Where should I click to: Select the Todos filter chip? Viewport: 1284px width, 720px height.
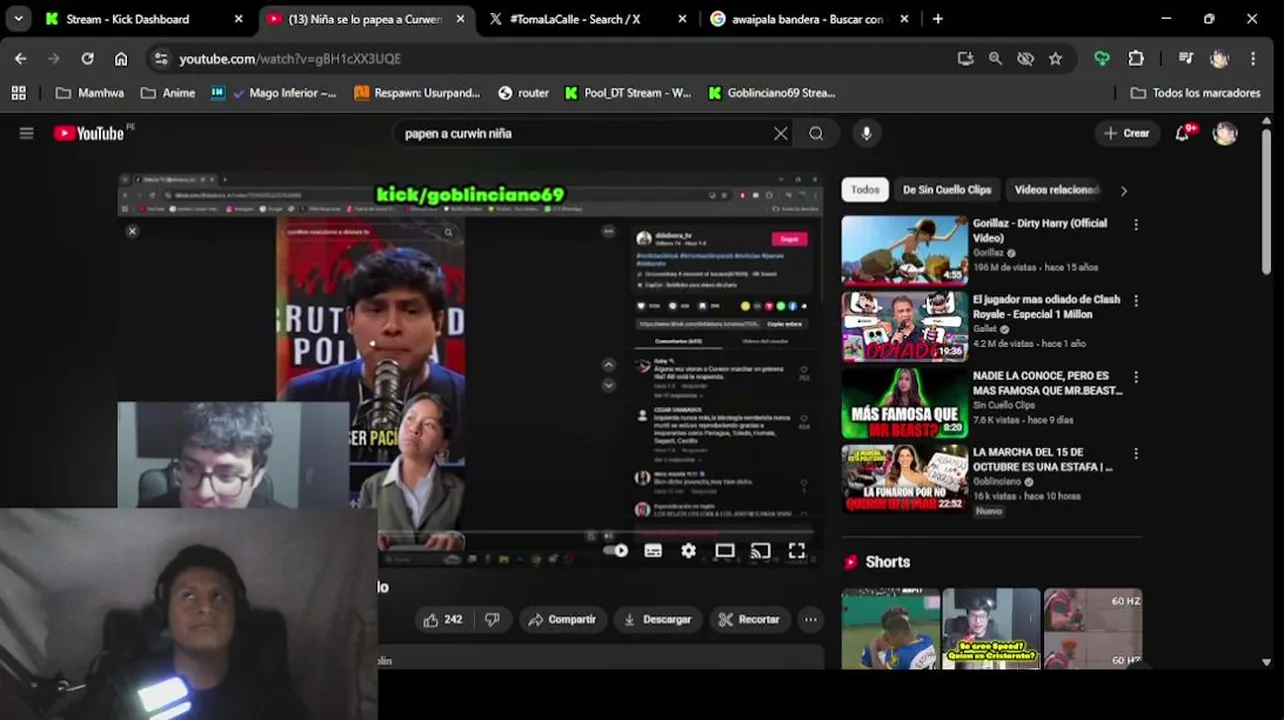click(x=865, y=190)
